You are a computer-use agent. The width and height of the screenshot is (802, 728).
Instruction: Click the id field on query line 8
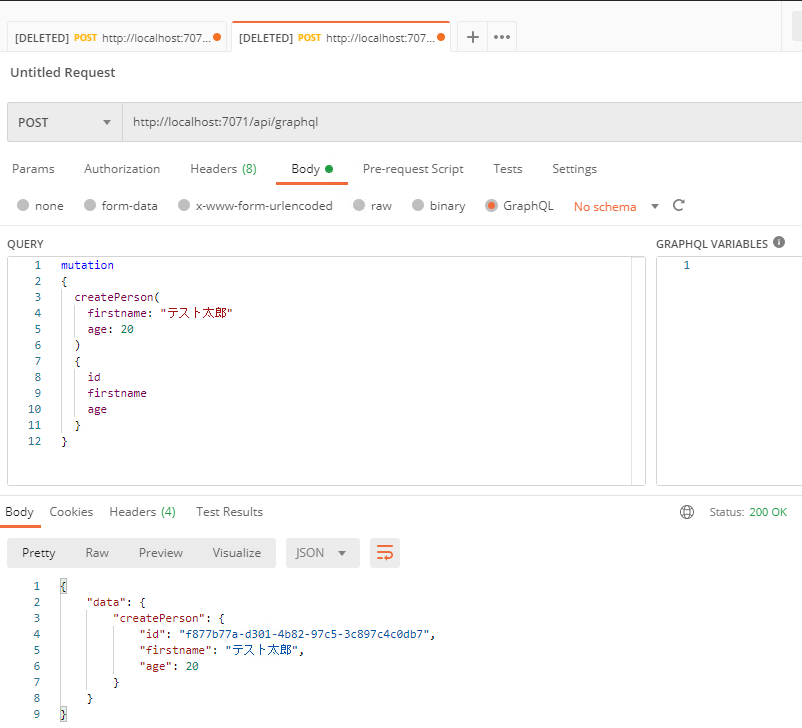(x=94, y=377)
